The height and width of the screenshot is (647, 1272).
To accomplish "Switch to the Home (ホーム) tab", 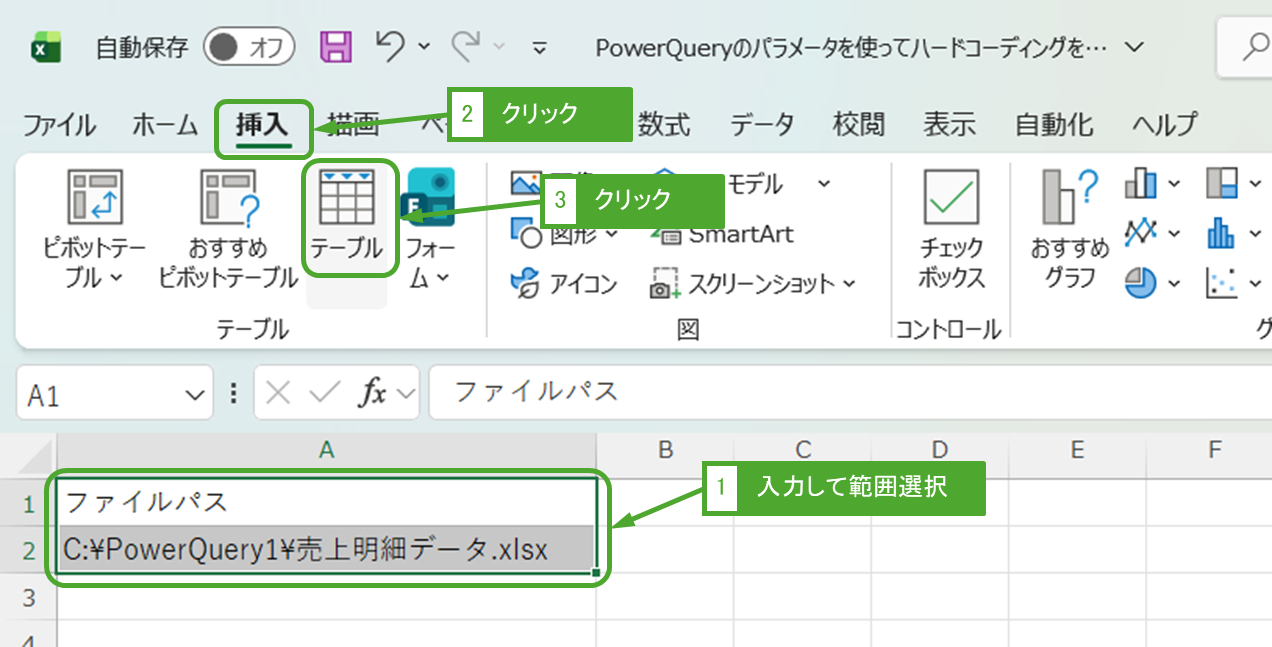I will click(165, 125).
